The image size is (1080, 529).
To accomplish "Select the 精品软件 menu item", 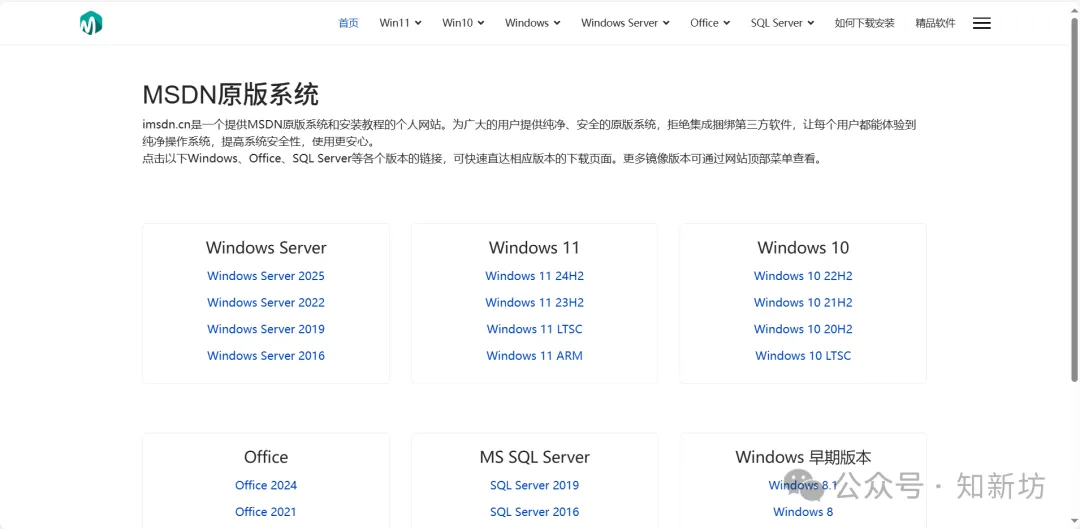I will coord(935,23).
